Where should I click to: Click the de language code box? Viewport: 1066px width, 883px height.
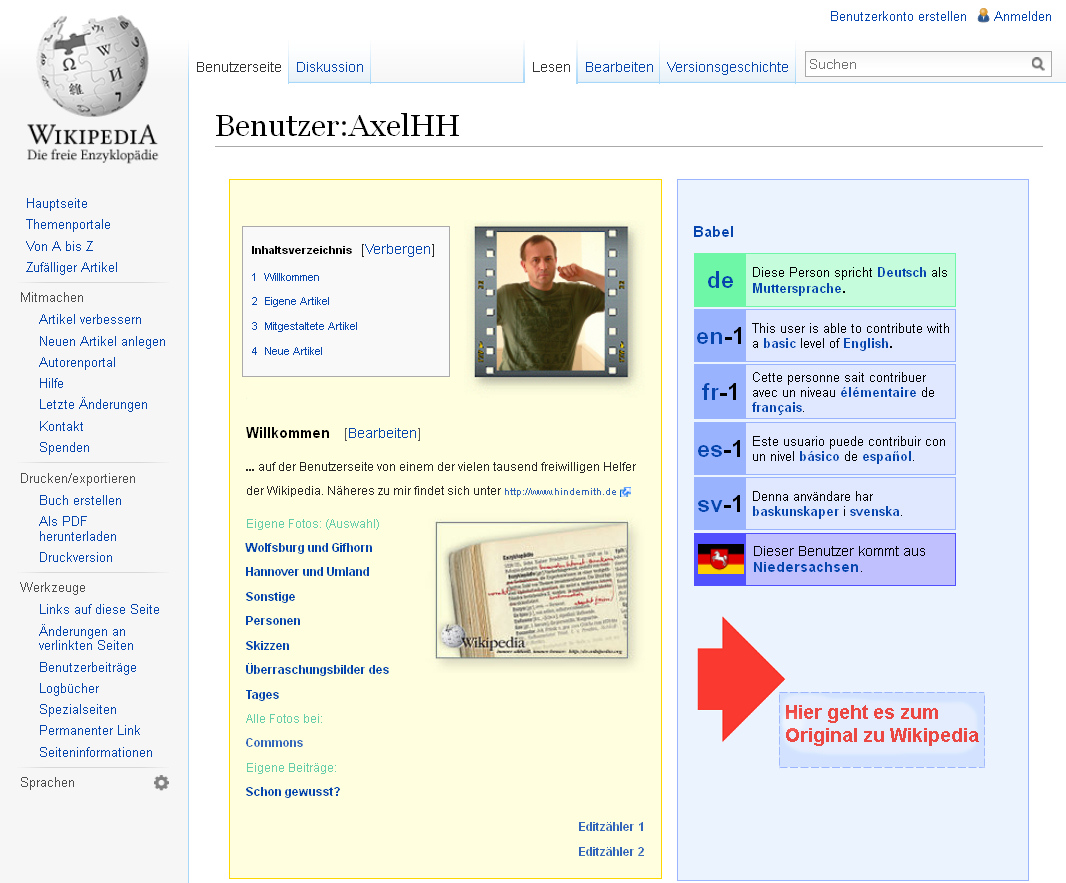(x=720, y=280)
